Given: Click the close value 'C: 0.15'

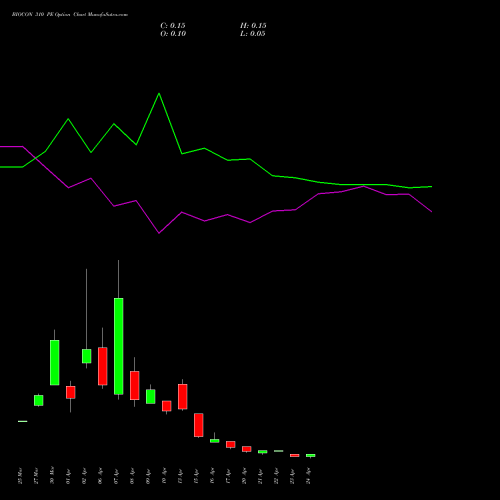Looking at the screenshot, I should point(173,26).
